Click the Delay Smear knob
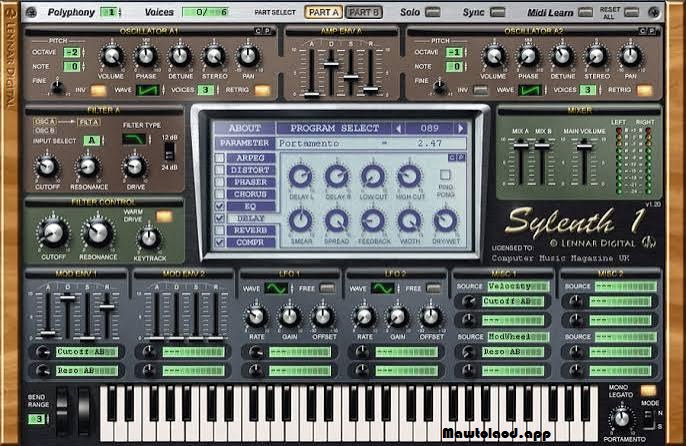Image resolution: width=686 pixels, height=446 pixels. [x=301, y=221]
